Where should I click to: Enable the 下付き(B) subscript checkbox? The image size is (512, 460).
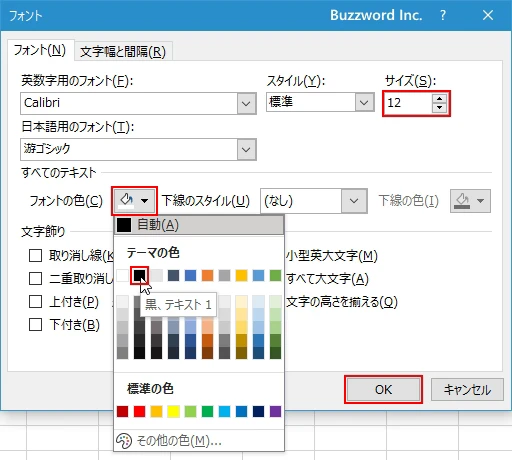pyautogui.click(x=35, y=324)
